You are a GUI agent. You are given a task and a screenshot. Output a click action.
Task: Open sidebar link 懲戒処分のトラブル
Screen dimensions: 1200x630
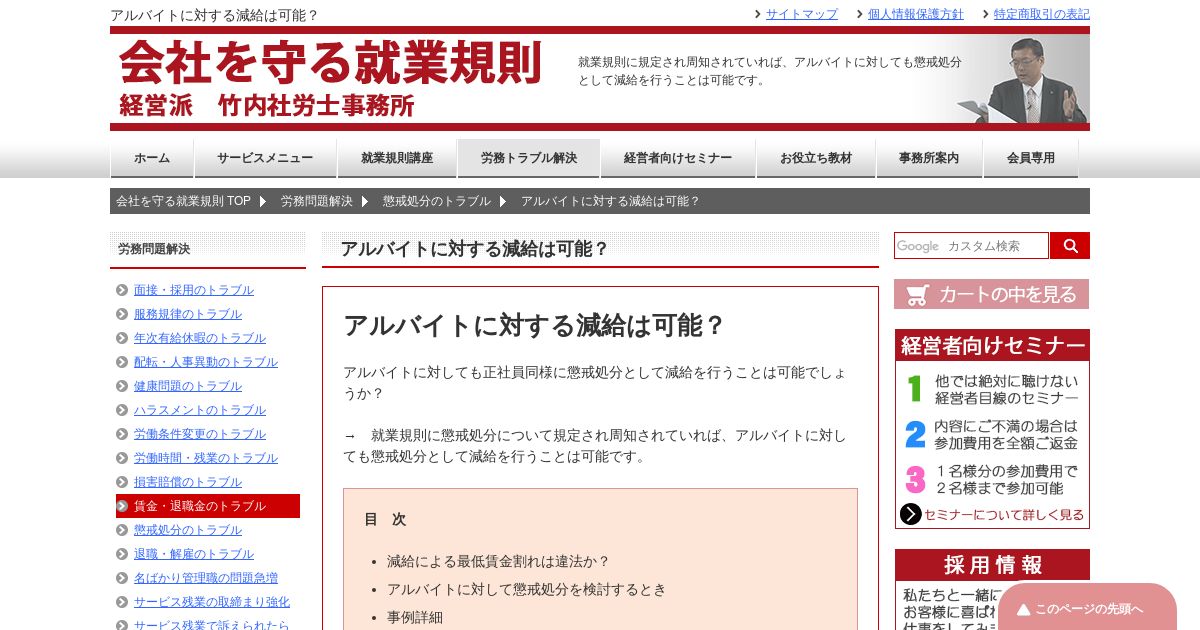188,530
